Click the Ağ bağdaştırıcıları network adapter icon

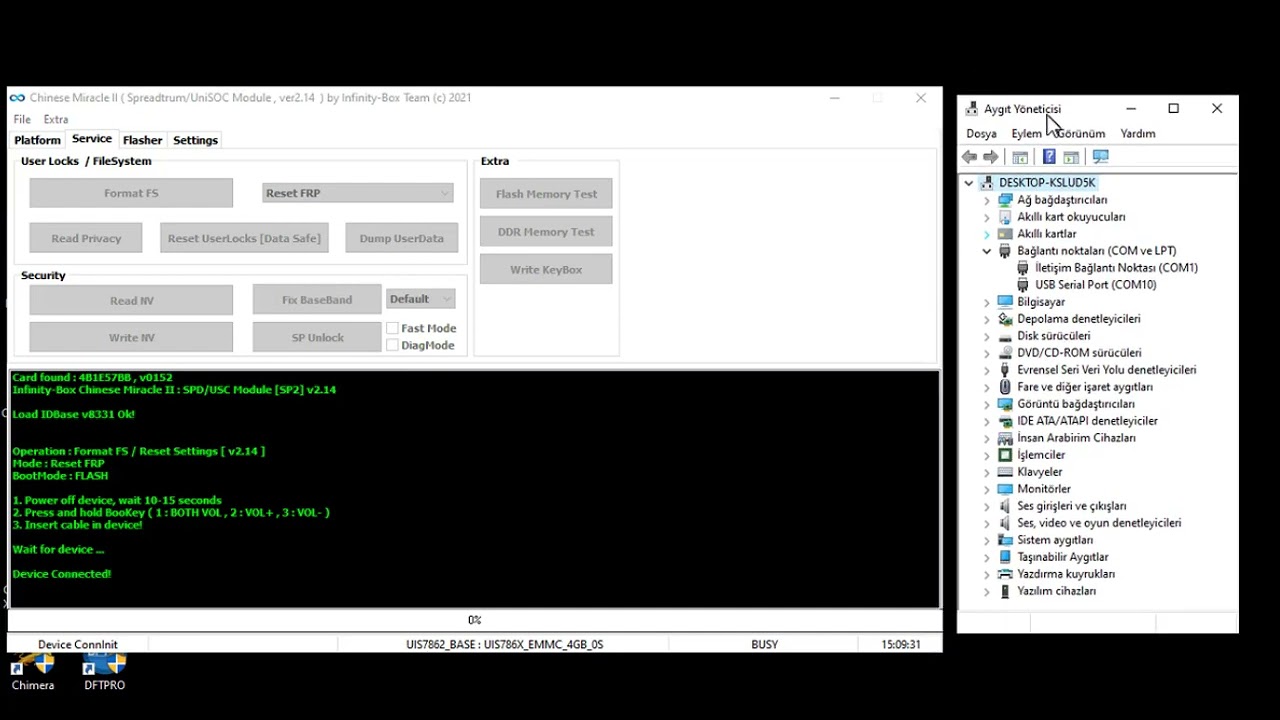(1005, 200)
